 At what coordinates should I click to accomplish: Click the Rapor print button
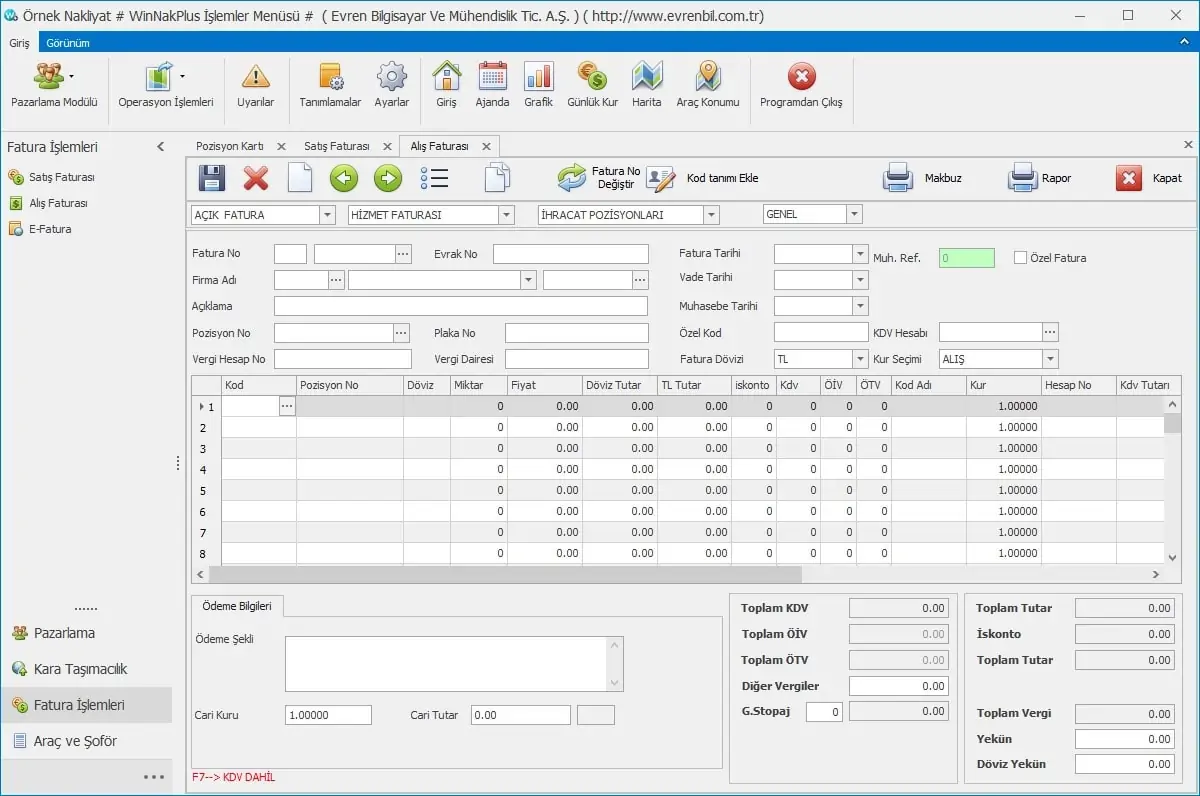click(x=1040, y=178)
